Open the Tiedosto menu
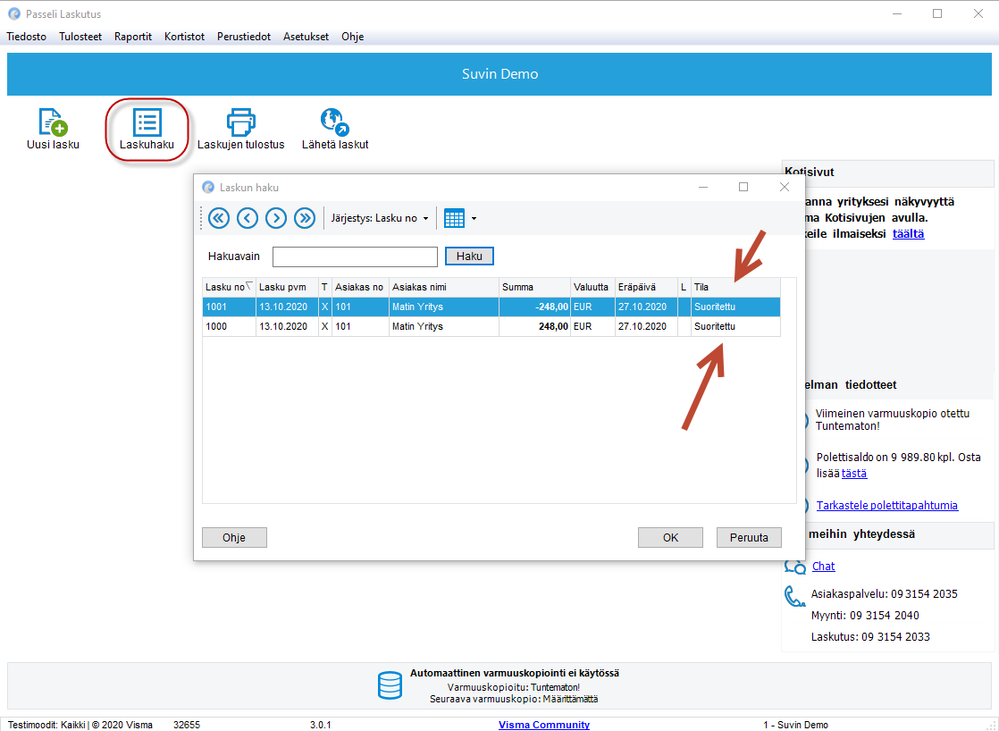Viewport: 999px width, 731px height. (26, 36)
